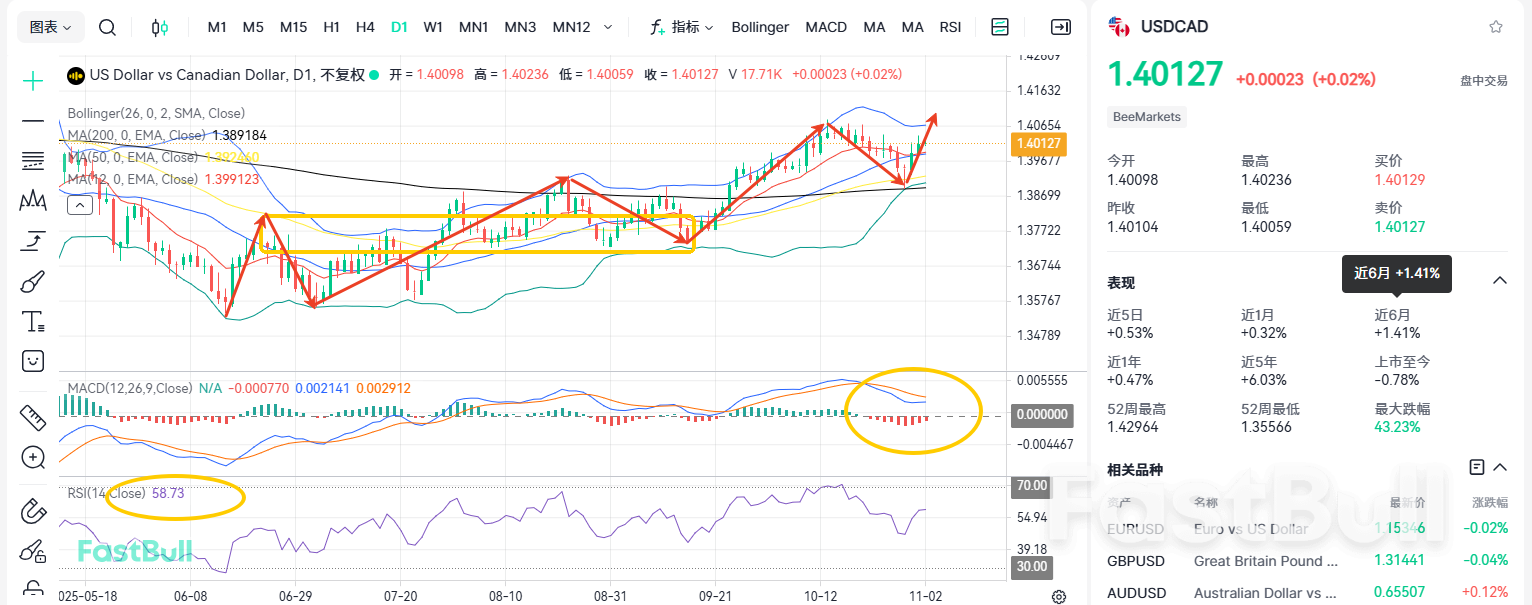Open the emoji sticker tool

33,360
